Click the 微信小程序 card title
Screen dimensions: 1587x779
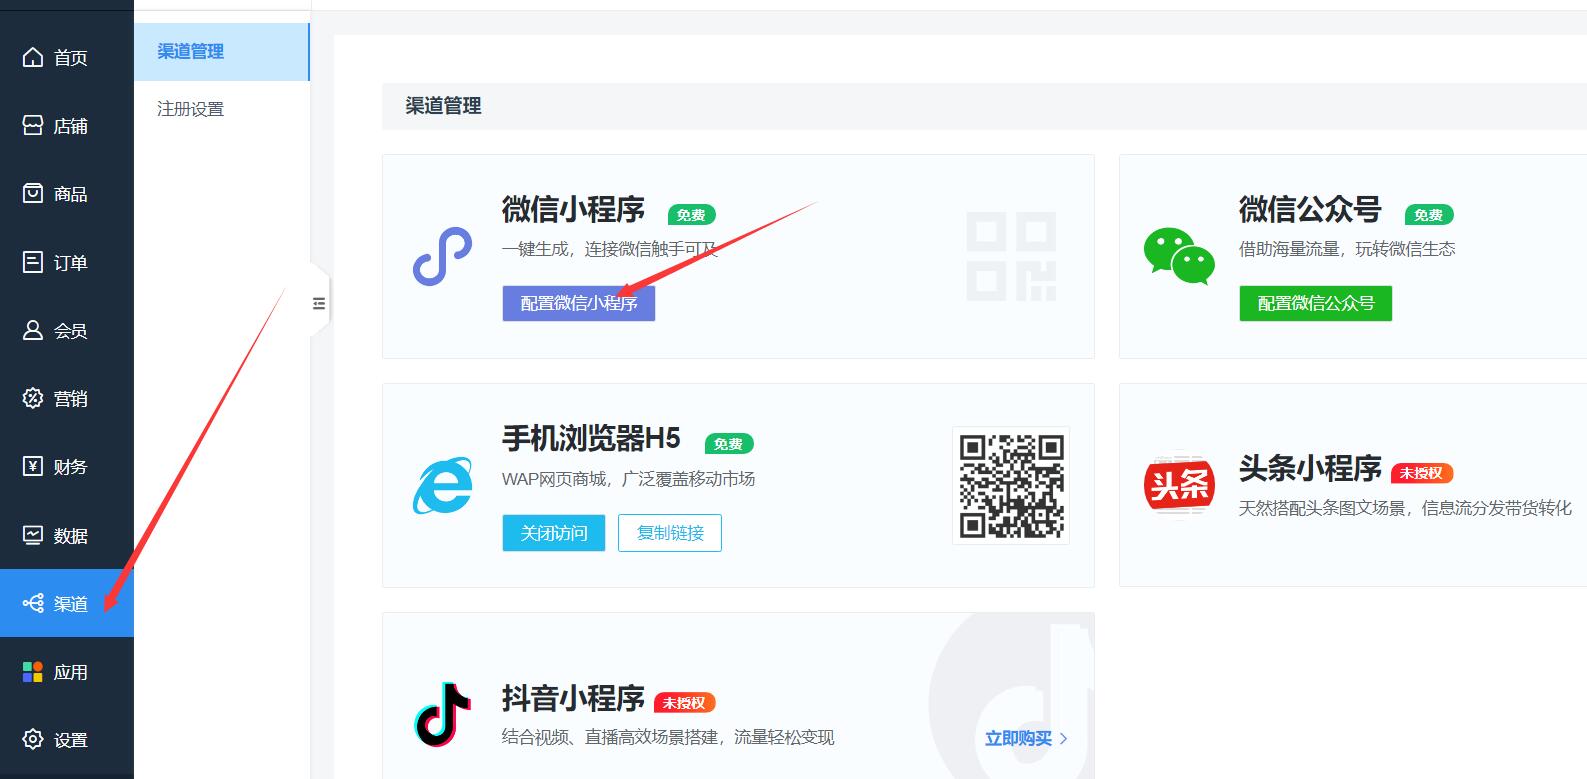pos(574,210)
